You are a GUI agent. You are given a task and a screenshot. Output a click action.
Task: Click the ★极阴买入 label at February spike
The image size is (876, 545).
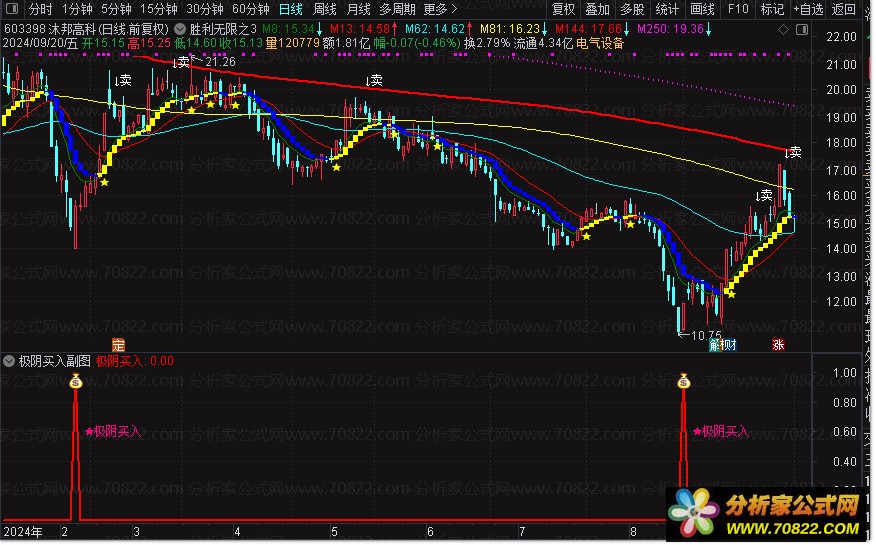pyautogui.click(x=113, y=432)
